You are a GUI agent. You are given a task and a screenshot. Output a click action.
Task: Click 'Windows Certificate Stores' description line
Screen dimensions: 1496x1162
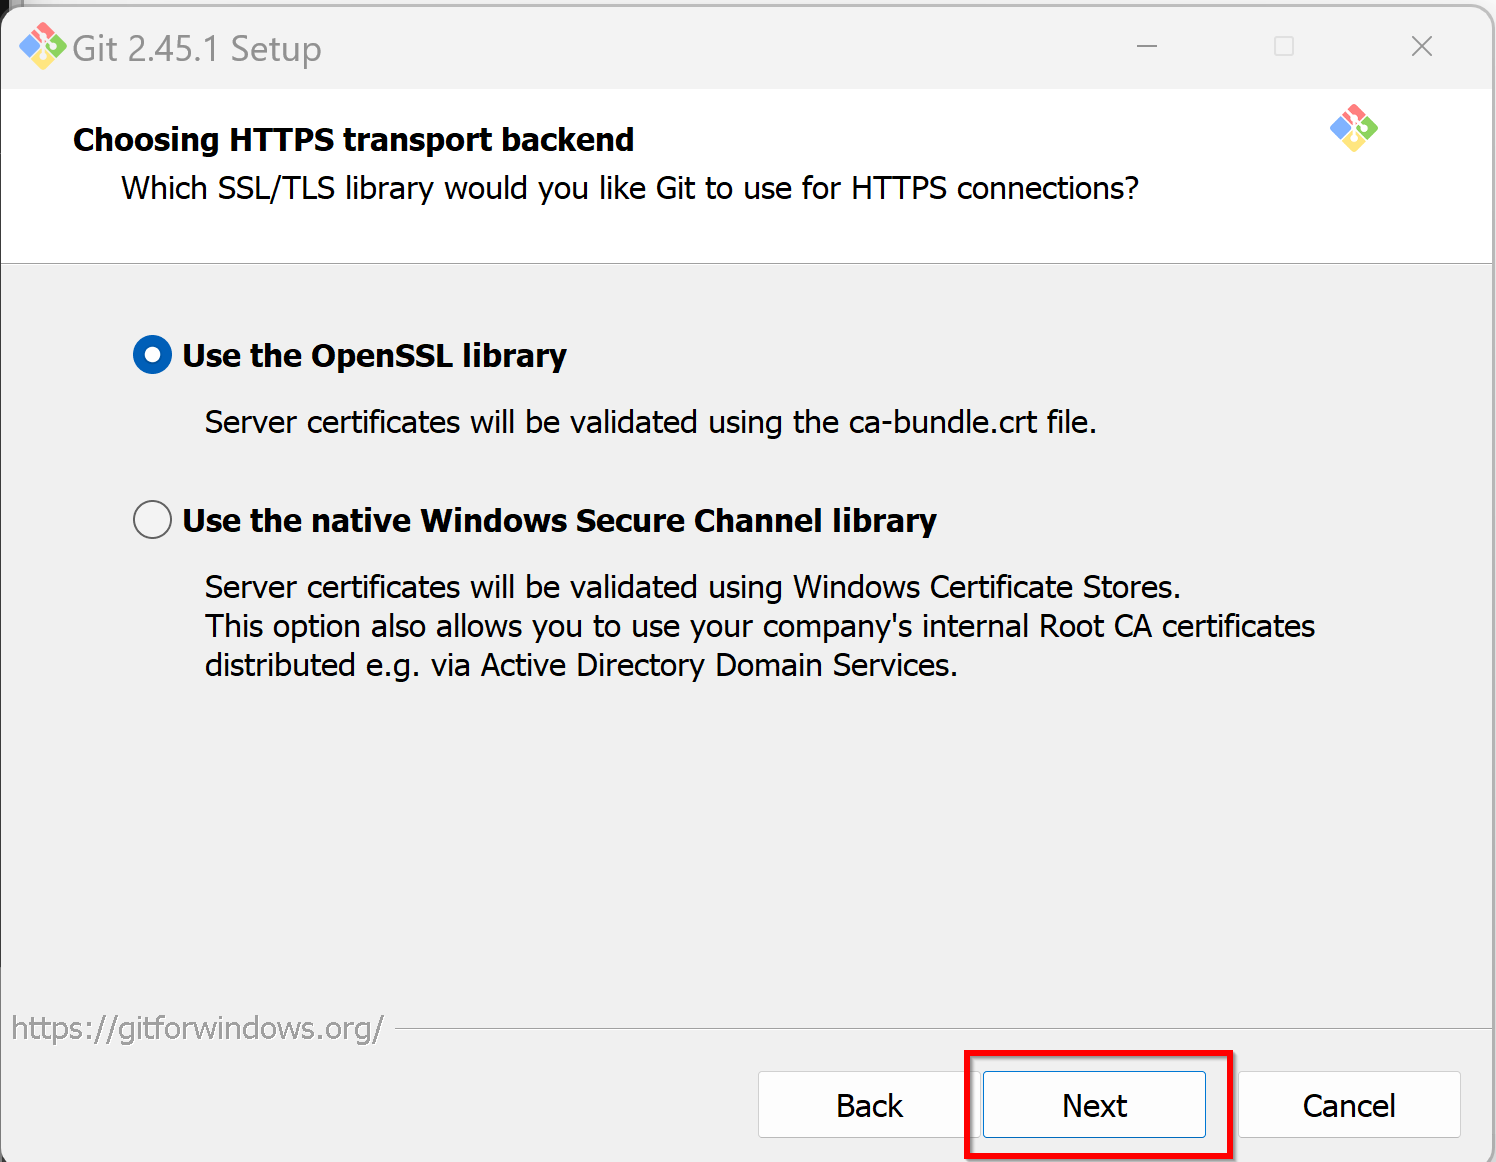pyautogui.click(x=692, y=587)
